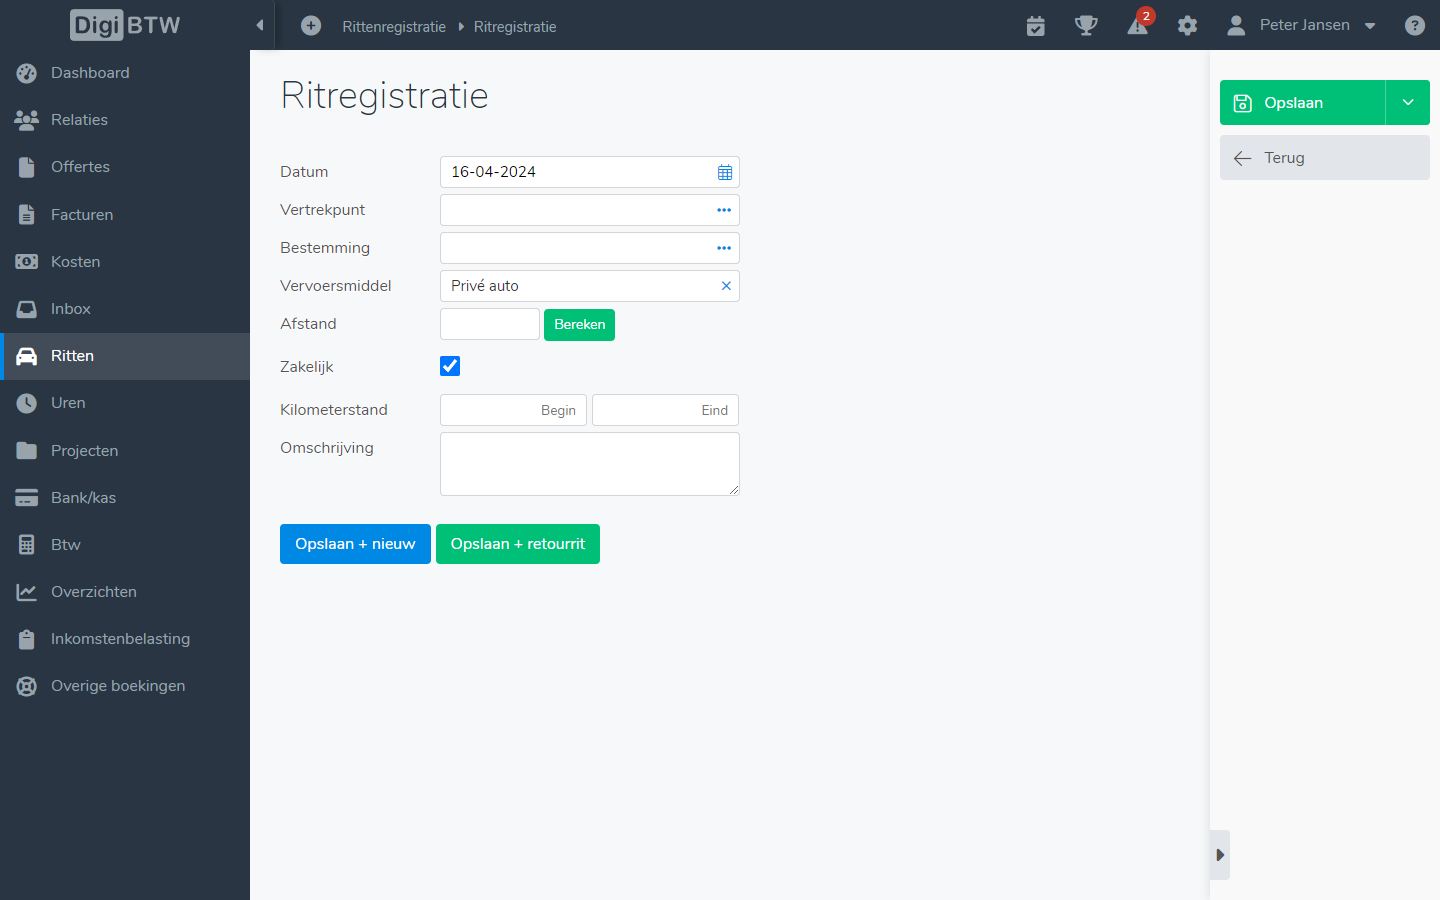Image resolution: width=1440 pixels, height=900 pixels.
Task: Click Inbox tray icon
Action: click(x=27, y=309)
